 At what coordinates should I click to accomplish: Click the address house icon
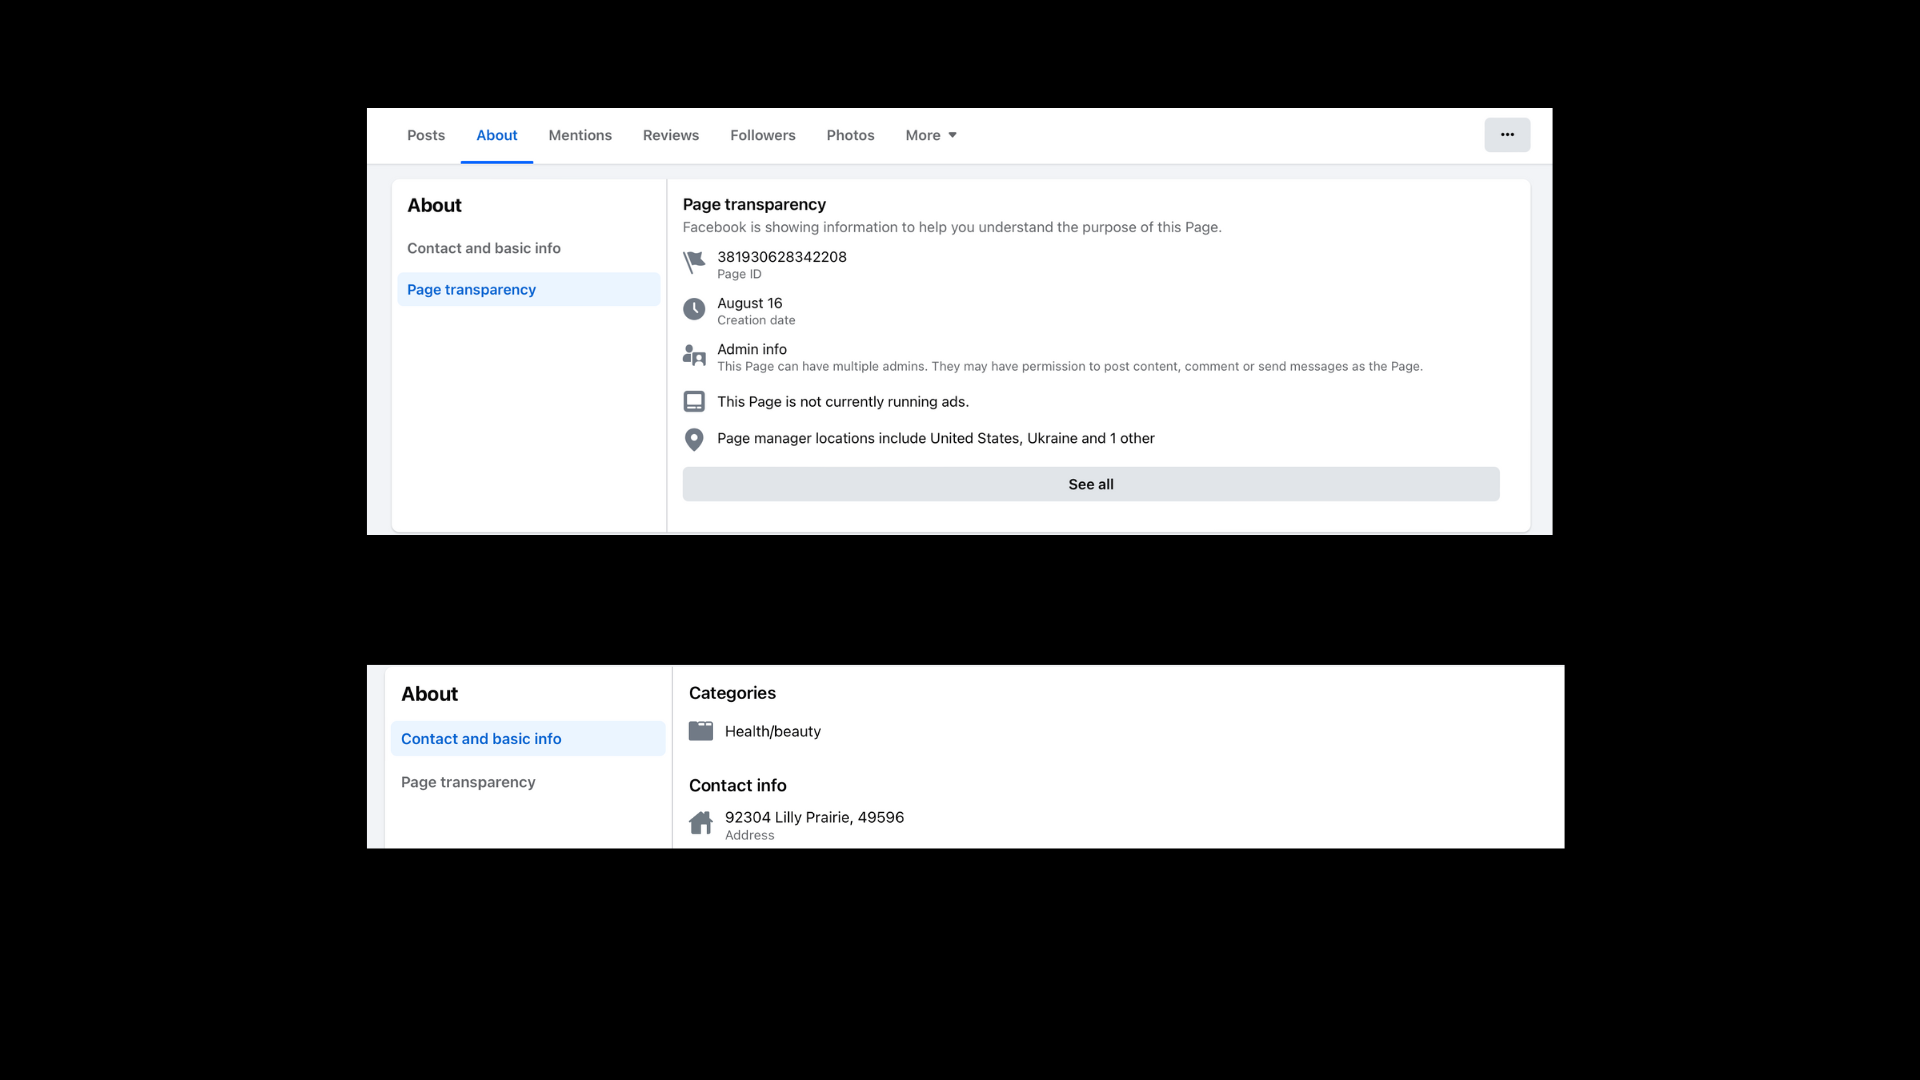701,823
